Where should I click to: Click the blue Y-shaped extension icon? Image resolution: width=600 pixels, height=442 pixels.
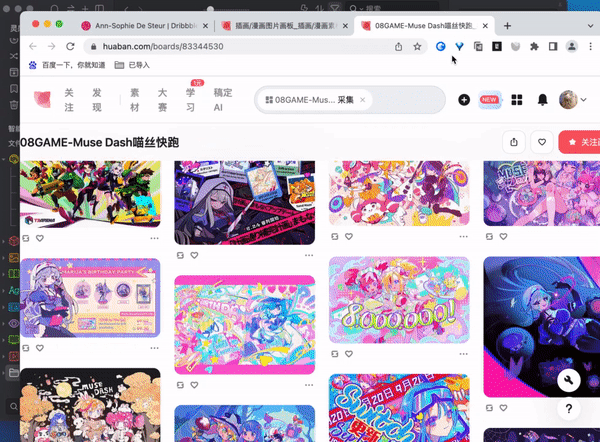point(459,47)
